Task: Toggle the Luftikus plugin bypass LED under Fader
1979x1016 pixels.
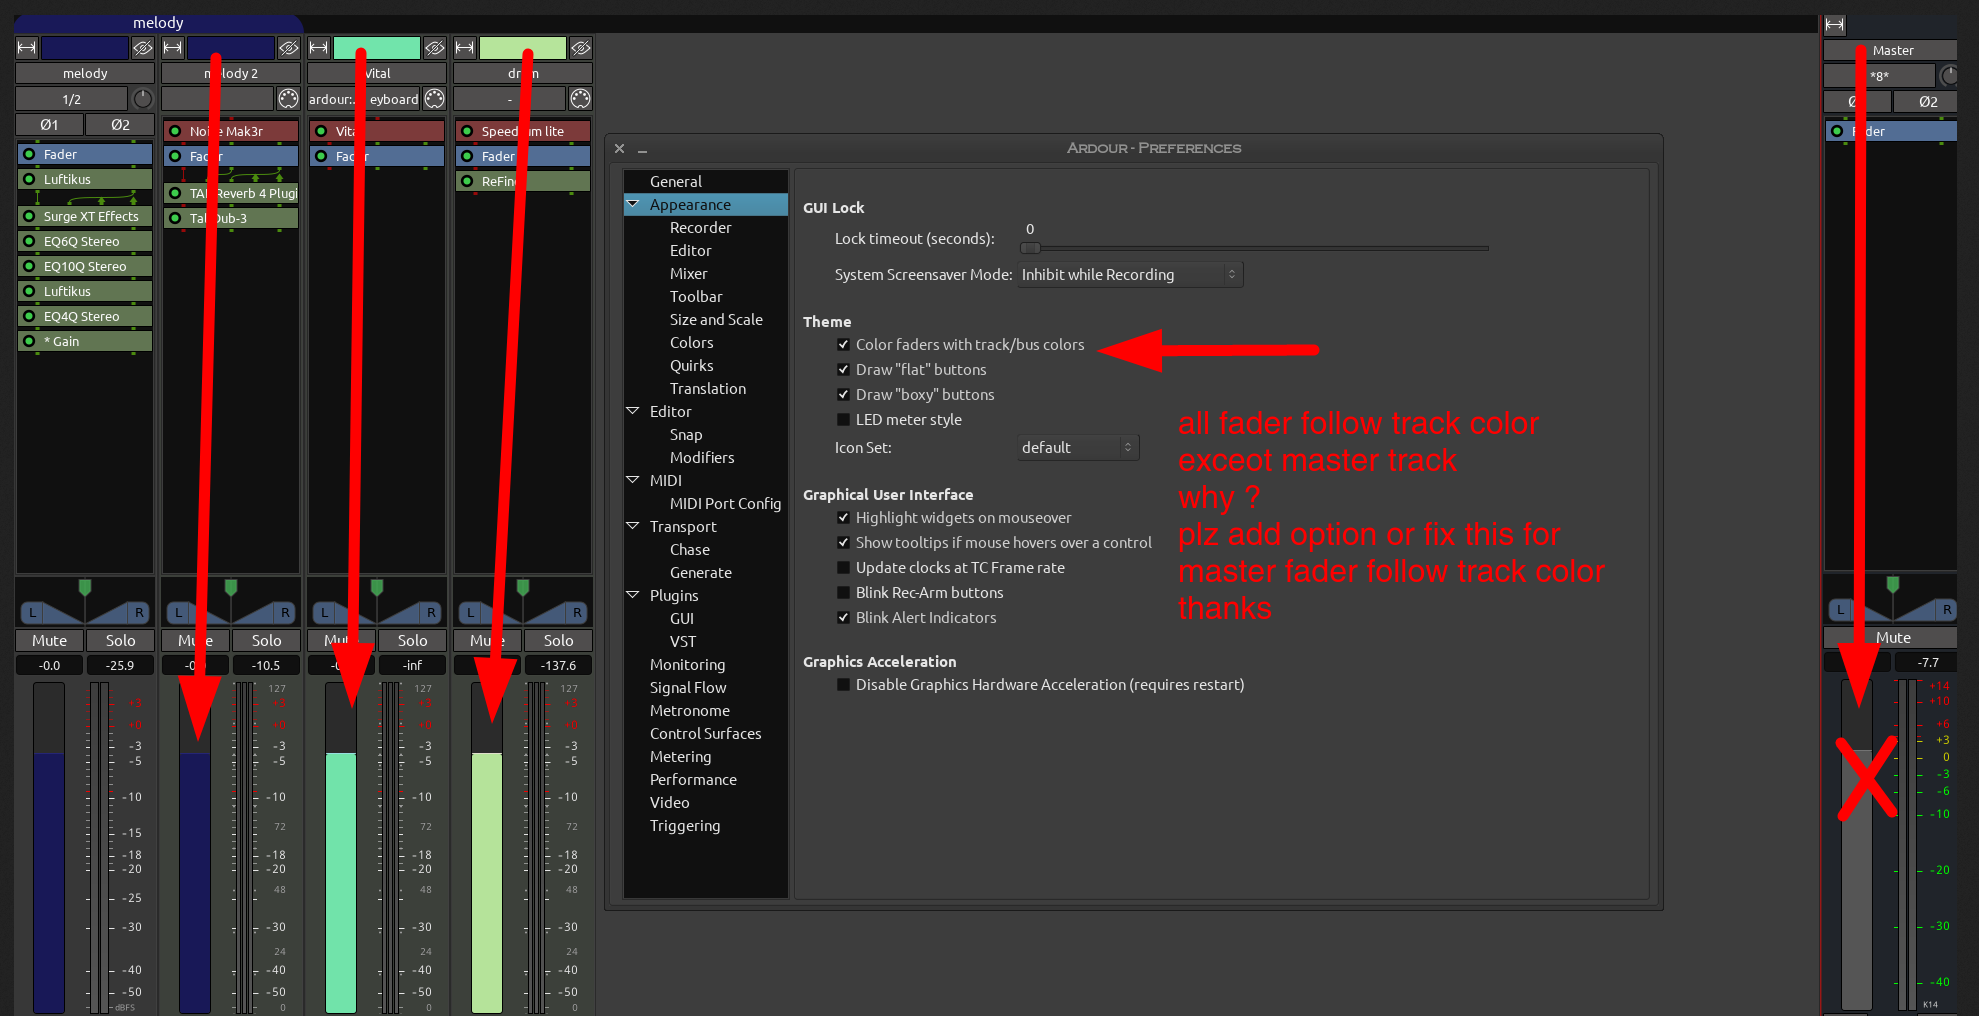Action: coord(29,179)
